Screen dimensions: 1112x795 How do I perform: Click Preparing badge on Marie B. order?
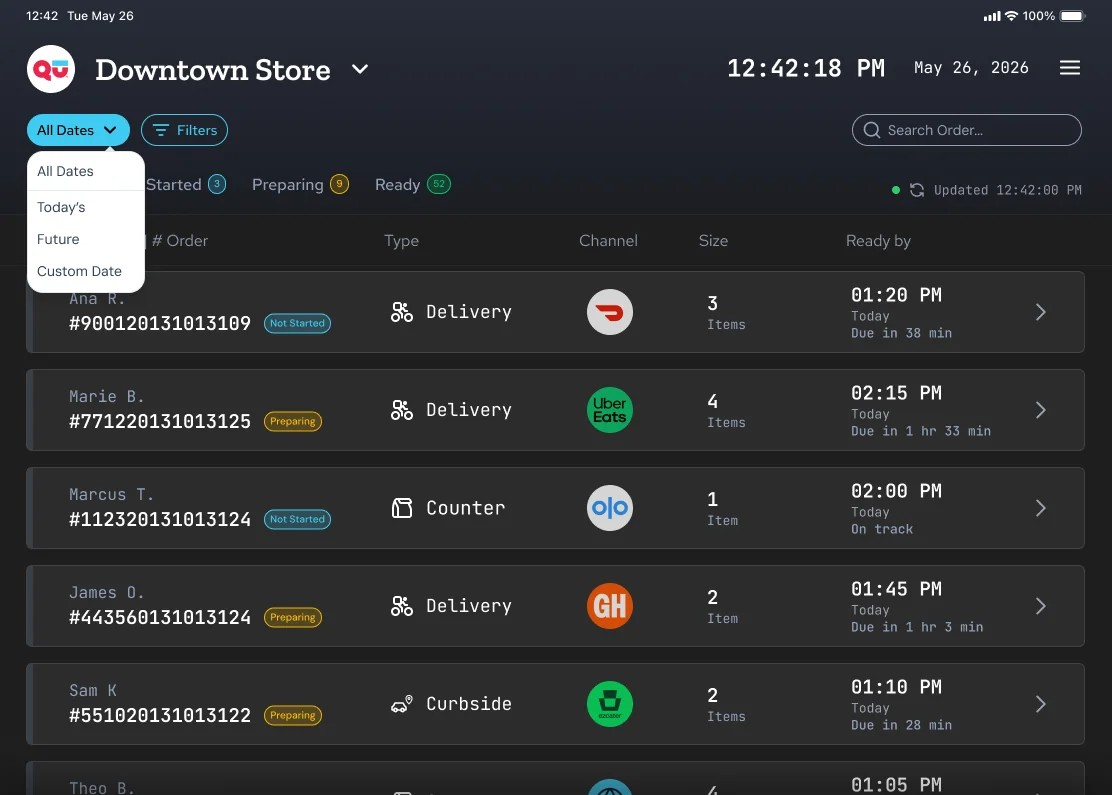[292, 421]
